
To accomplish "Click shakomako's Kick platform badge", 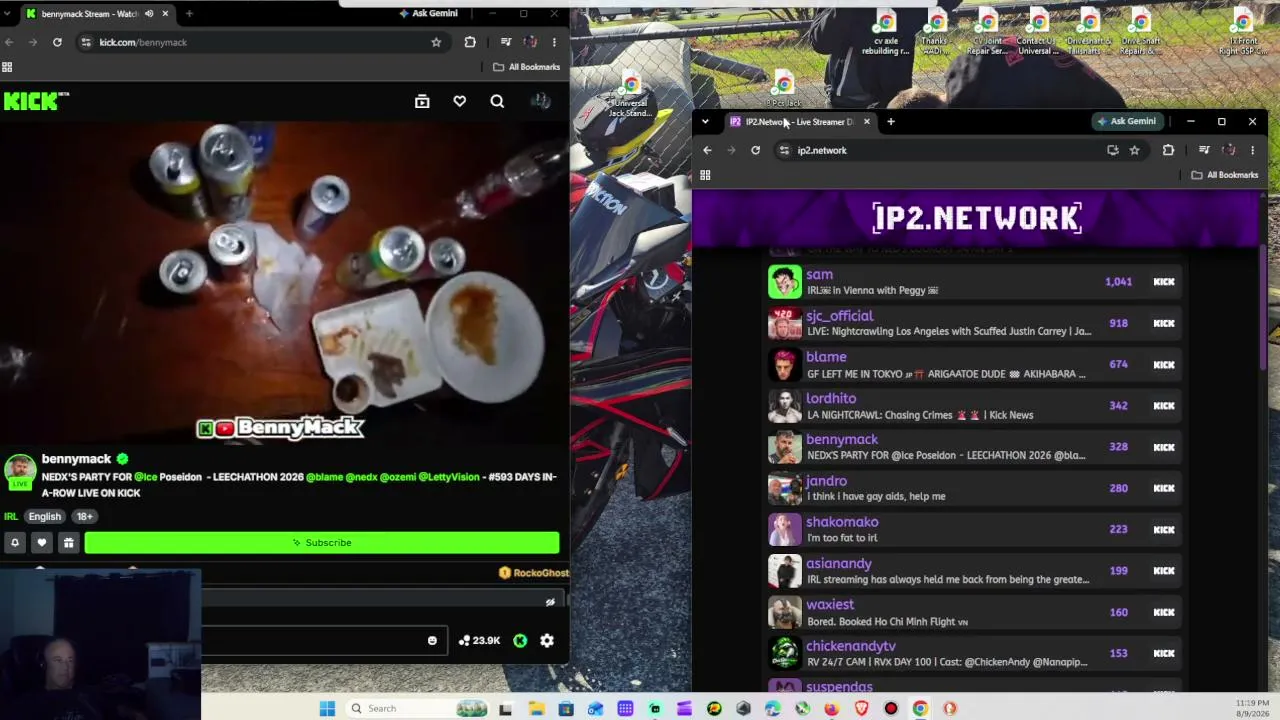I will click(x=1163, y=529).
